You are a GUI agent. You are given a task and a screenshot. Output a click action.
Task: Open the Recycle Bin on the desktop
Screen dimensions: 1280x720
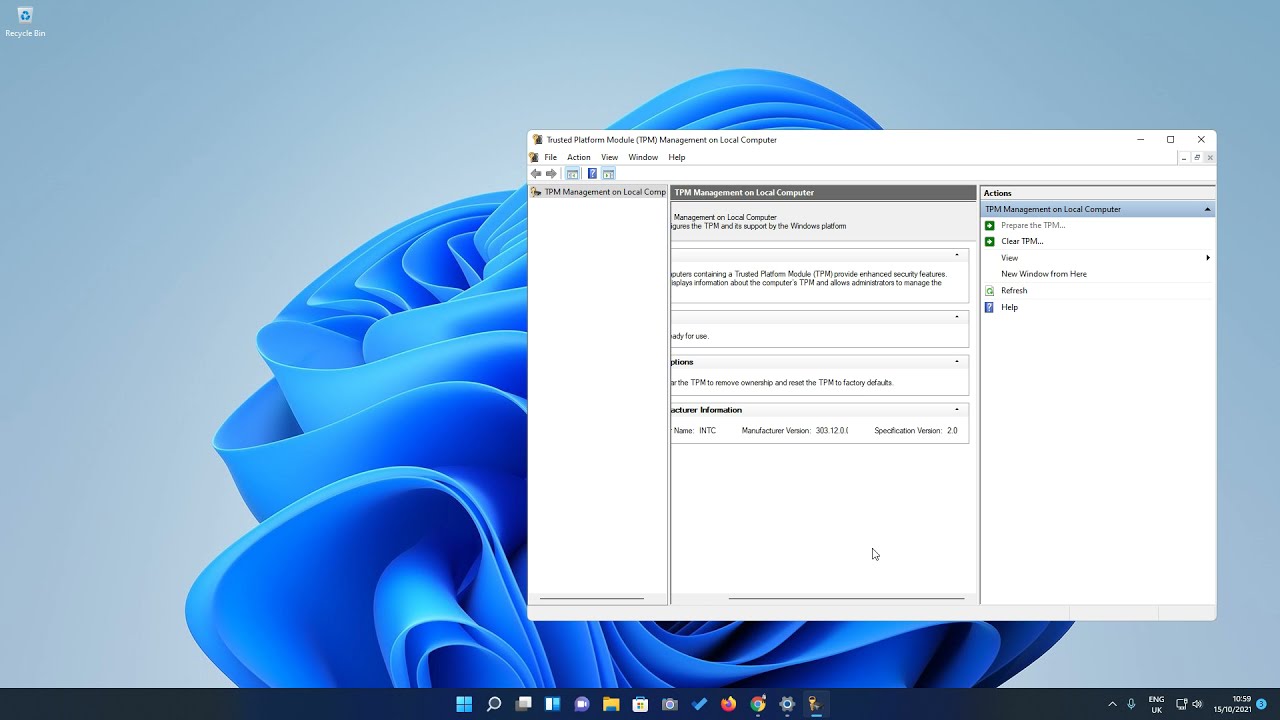pos(25,22)
